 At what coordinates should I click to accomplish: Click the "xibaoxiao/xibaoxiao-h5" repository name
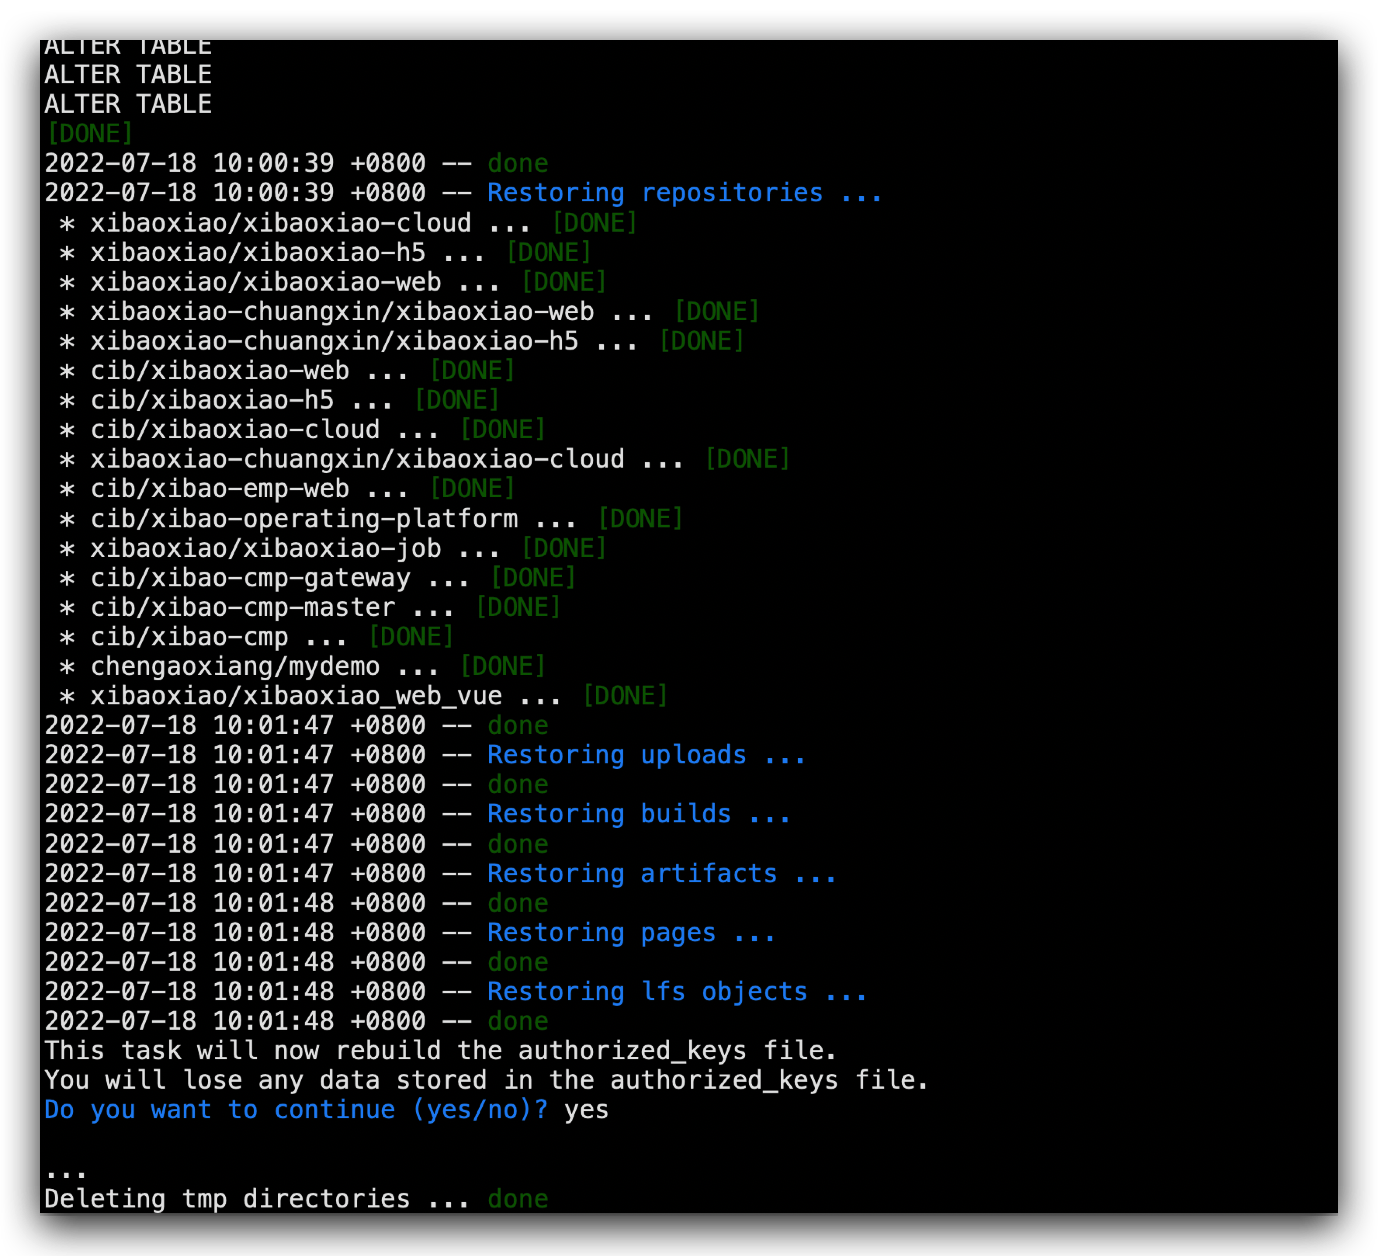point(258,252)
